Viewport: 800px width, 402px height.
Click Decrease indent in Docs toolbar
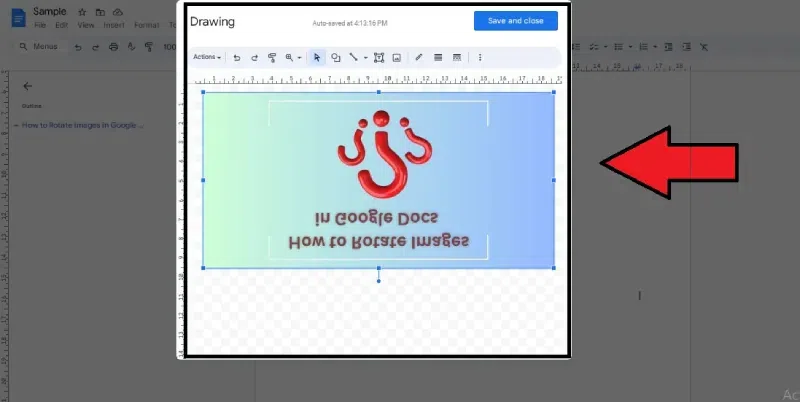click(x=668, y=47)
